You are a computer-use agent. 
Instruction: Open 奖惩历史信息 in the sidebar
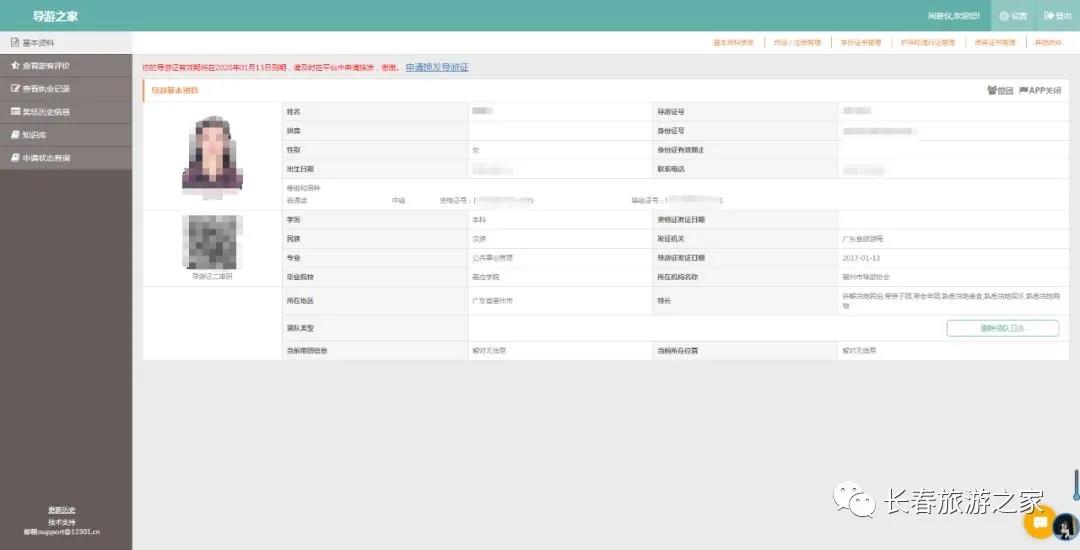pyautogui.click(x=47, y=112)
